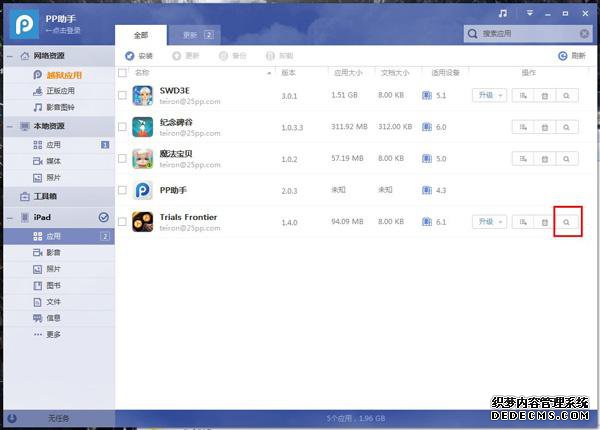The width and height of the screenshot is (600, 430).
Task: Tick the select-all checkbox in table header
Action: point(122,73)
